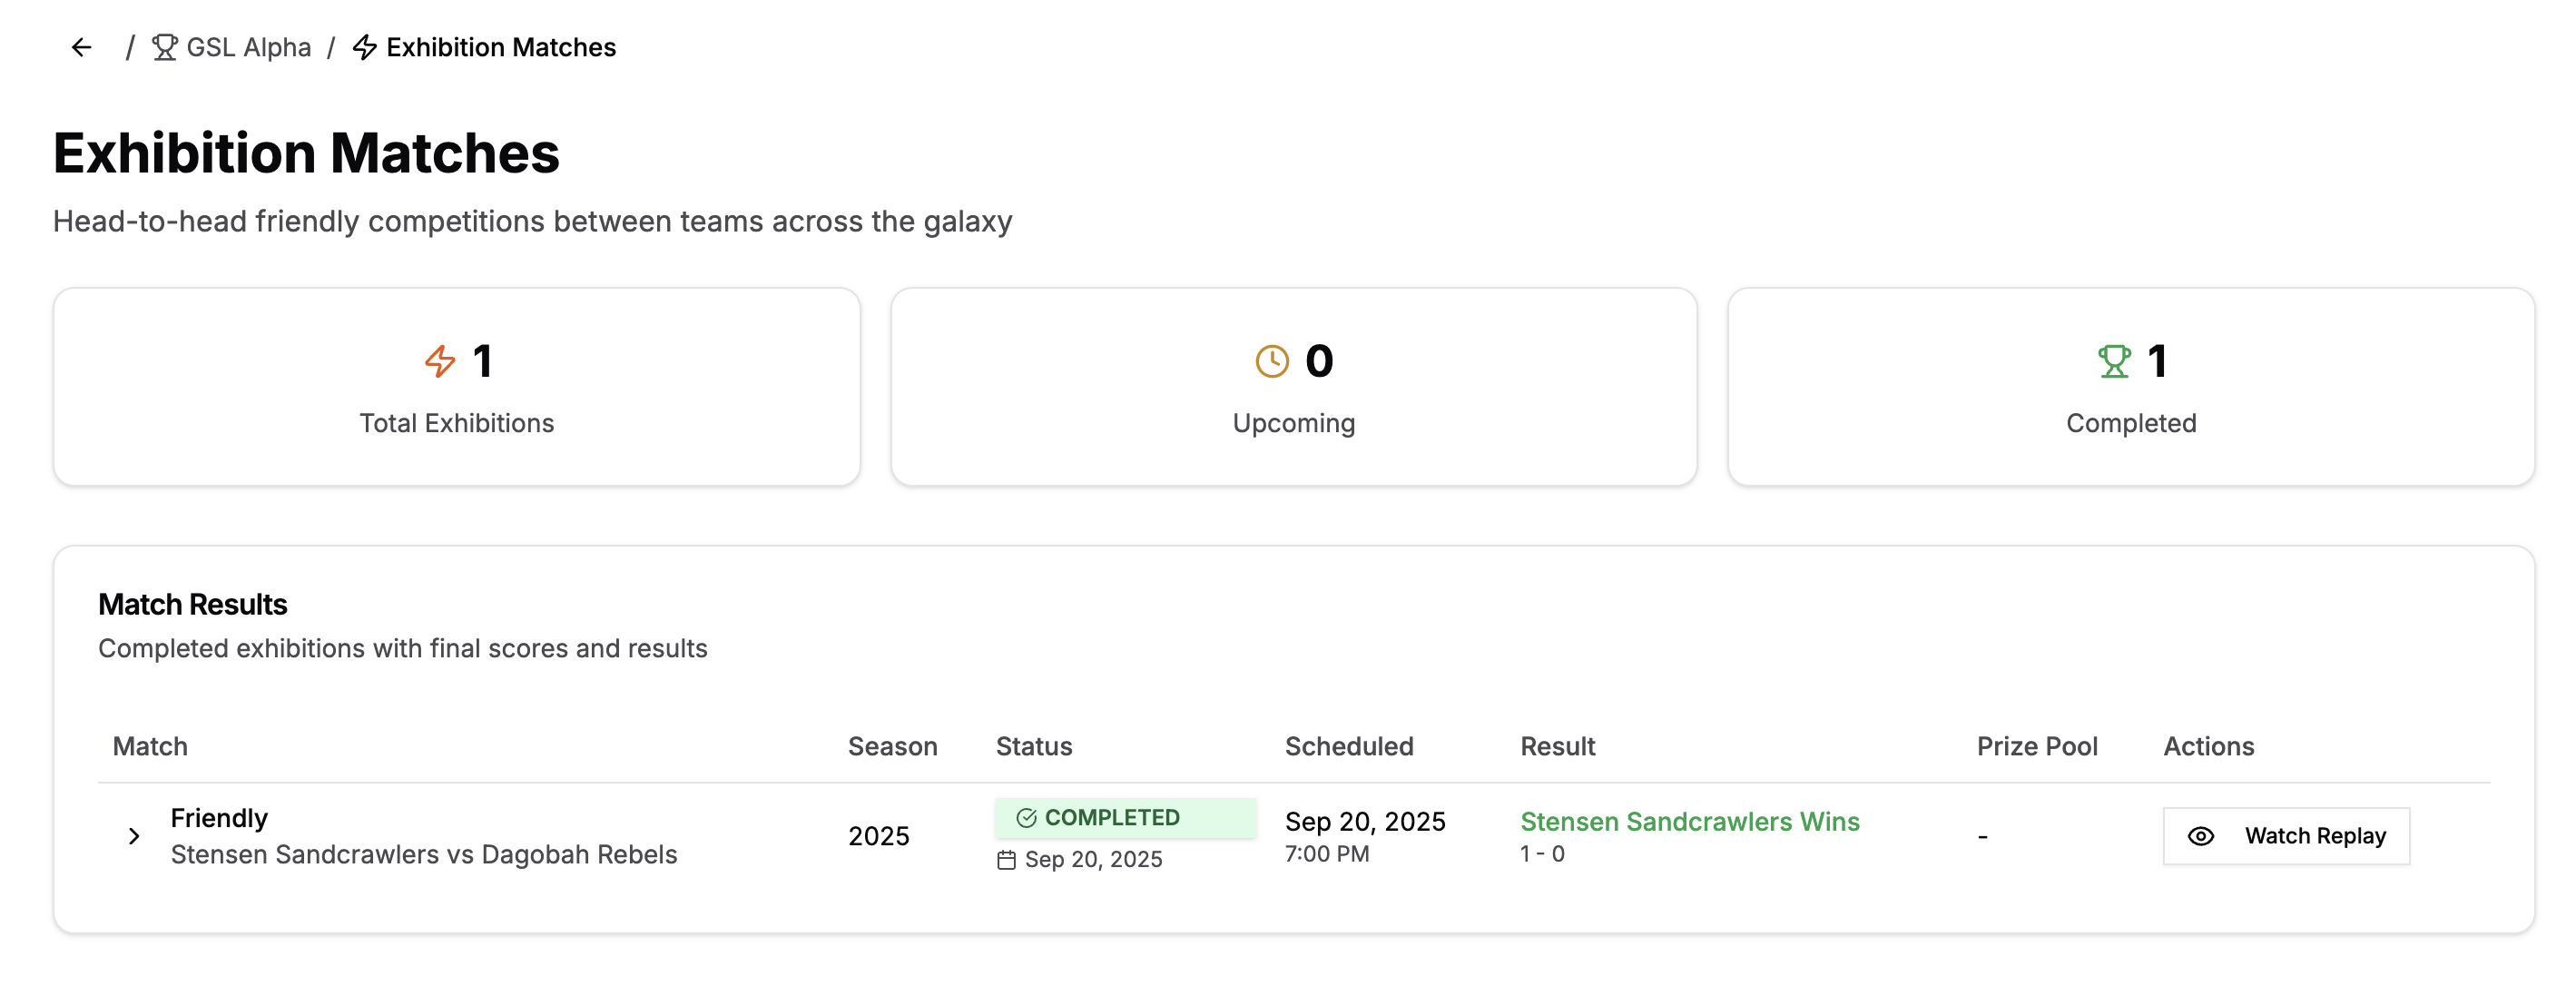
Task: Click the Status column header
Action: (1033, 746)
